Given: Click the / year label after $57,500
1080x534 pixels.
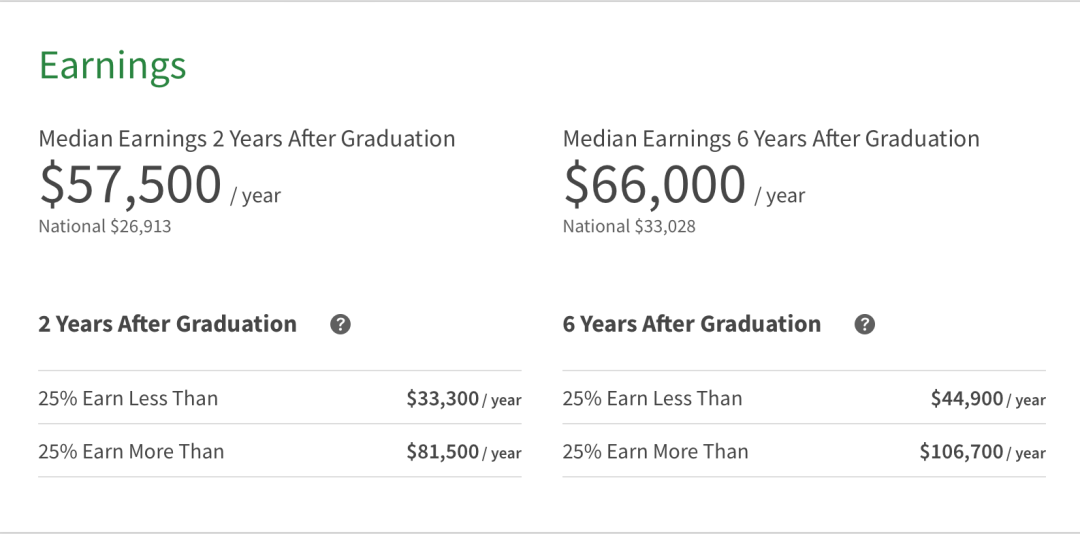Looking at the screenshot, I should coord(256,196).
